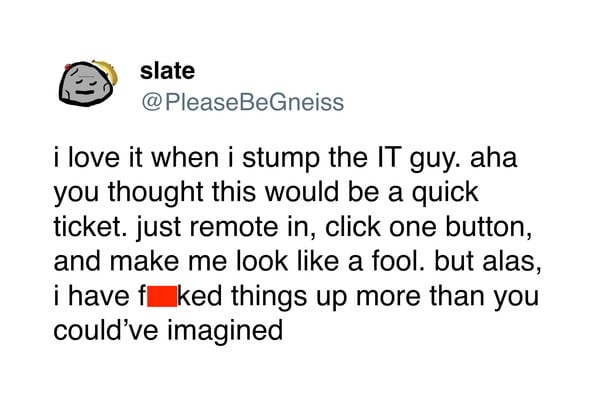
Task: Click the word thought in the tweet
Action: [x=155, y=192]
